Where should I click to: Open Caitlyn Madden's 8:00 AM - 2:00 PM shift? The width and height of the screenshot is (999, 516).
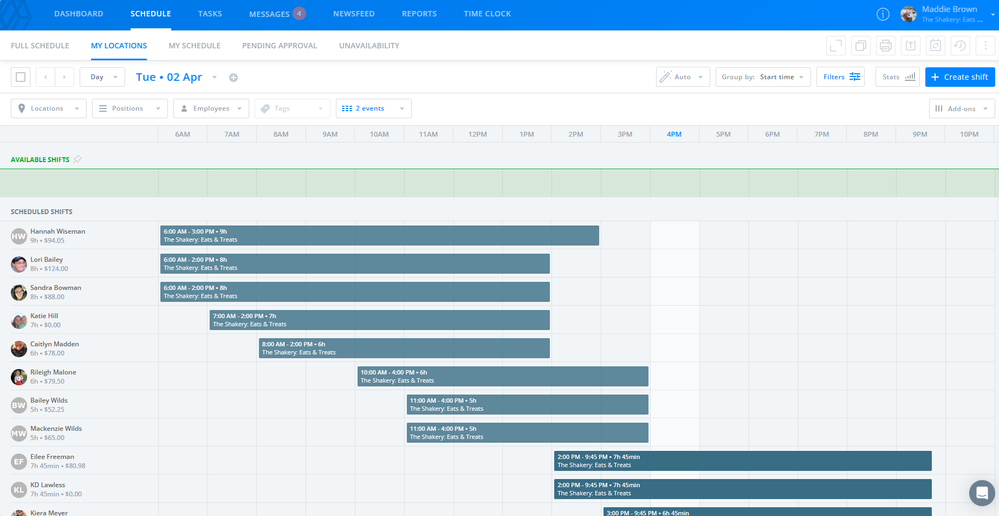[404, 348]
